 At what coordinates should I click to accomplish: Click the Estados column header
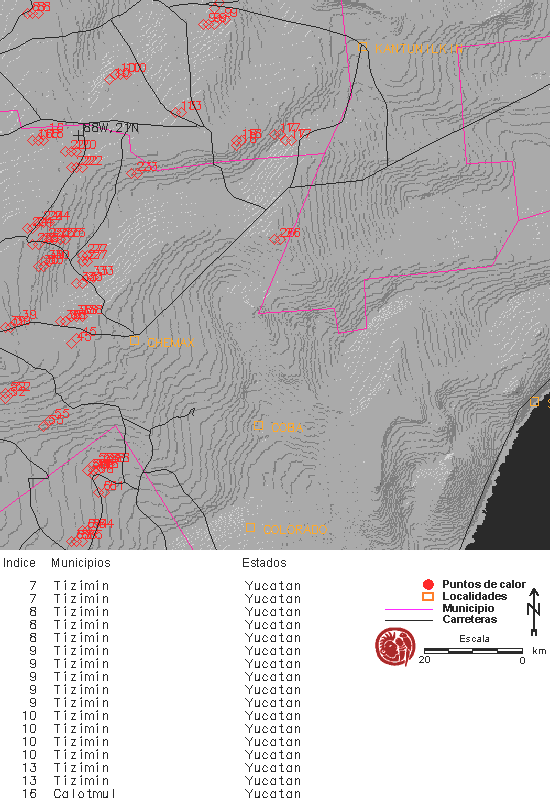[x=264, y=563]
